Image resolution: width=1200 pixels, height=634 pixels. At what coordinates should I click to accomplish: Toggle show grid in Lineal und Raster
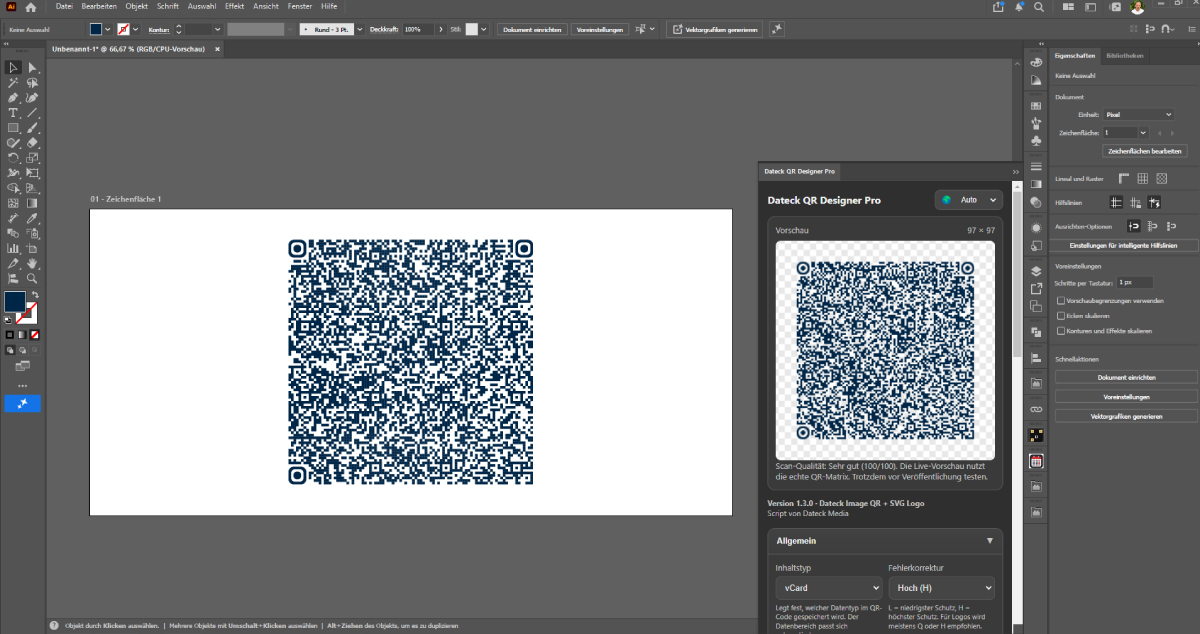(1142, 178)
